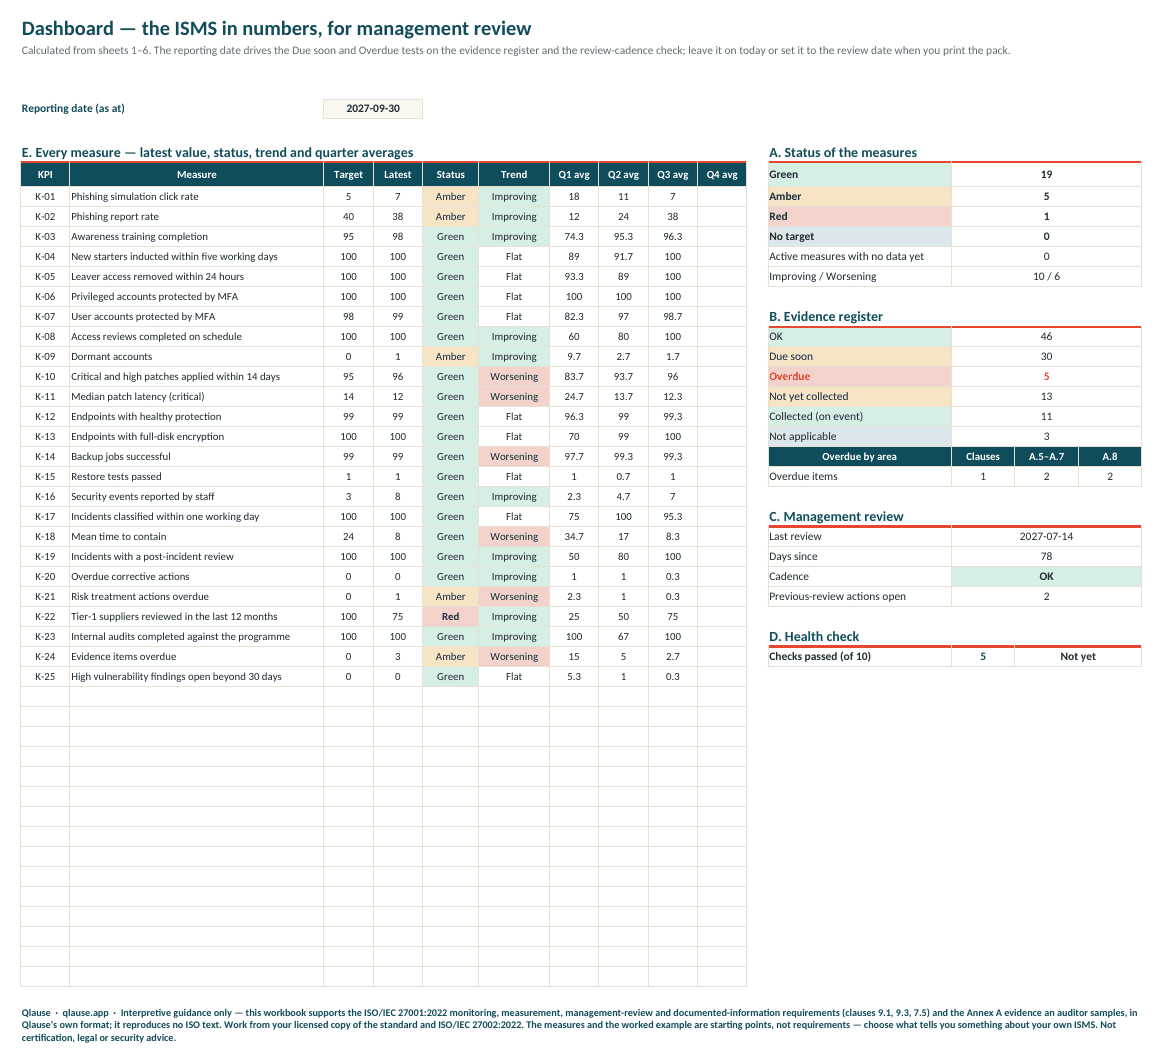Click the Dashboard title heading

tap(276, 29)
